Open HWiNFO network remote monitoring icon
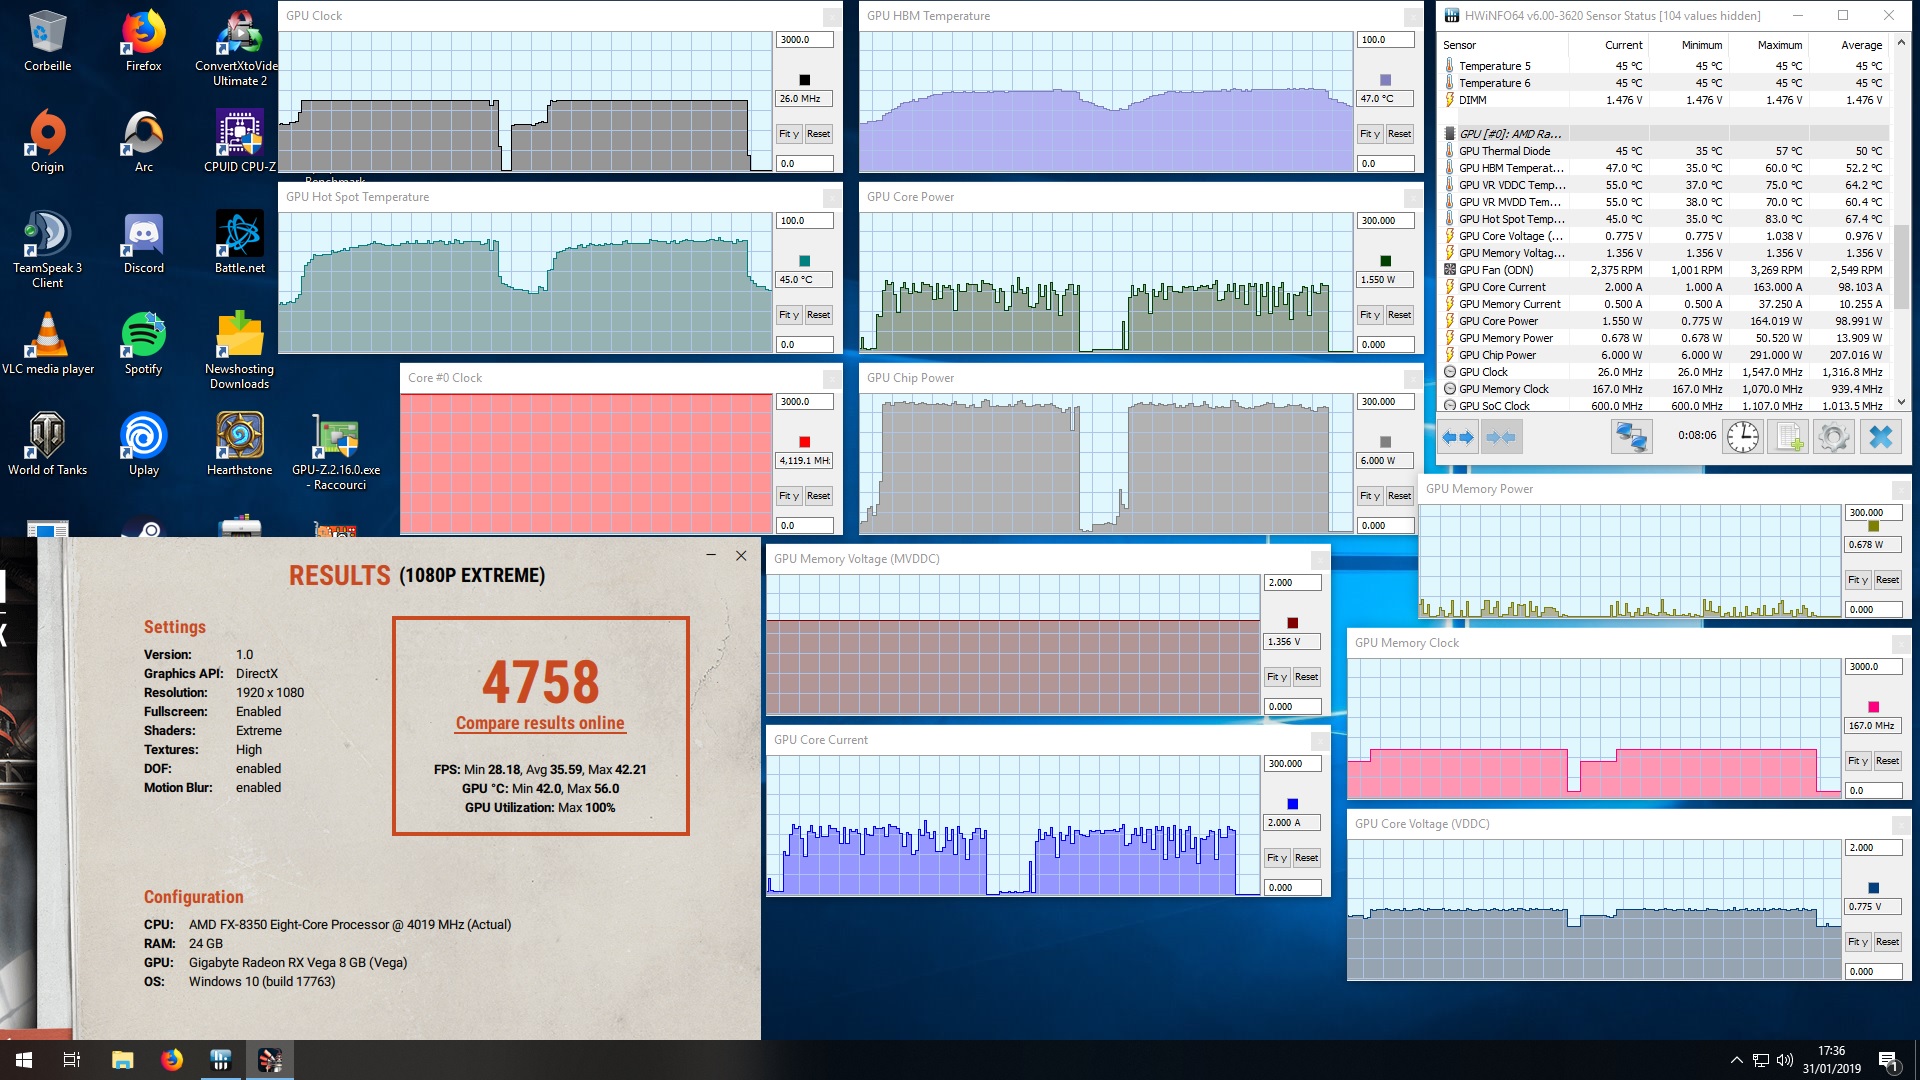This screenshot has height=1080, width=1920. [1631, 437]
